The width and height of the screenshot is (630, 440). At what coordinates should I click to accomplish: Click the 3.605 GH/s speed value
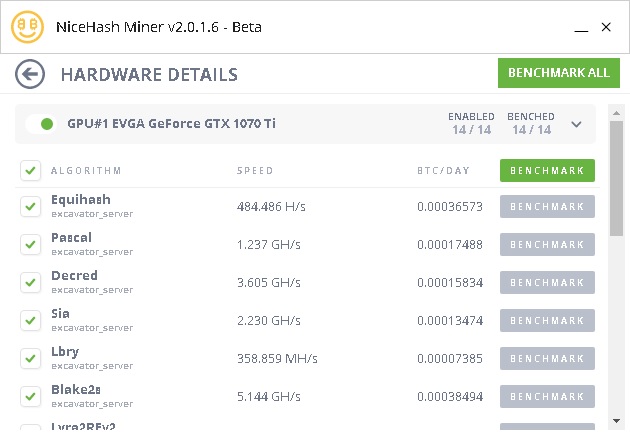[268, 282]
